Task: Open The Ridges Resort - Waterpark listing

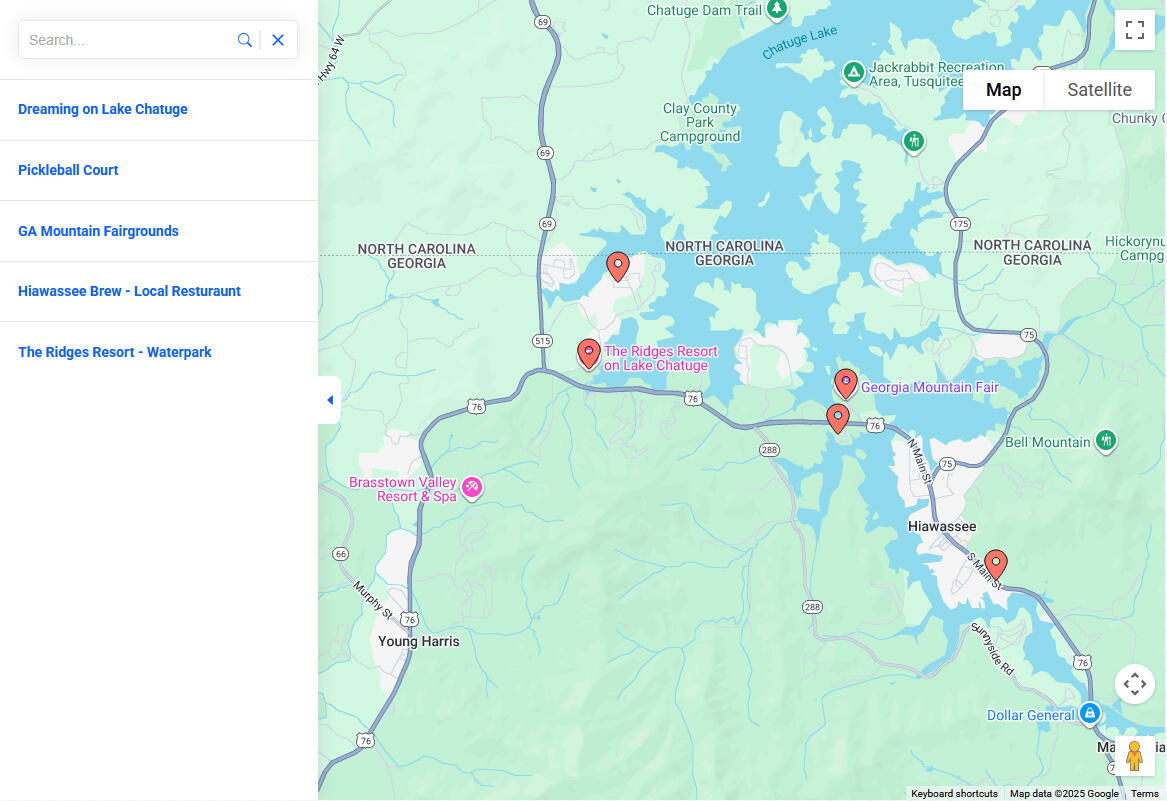Action: [115, 352]
